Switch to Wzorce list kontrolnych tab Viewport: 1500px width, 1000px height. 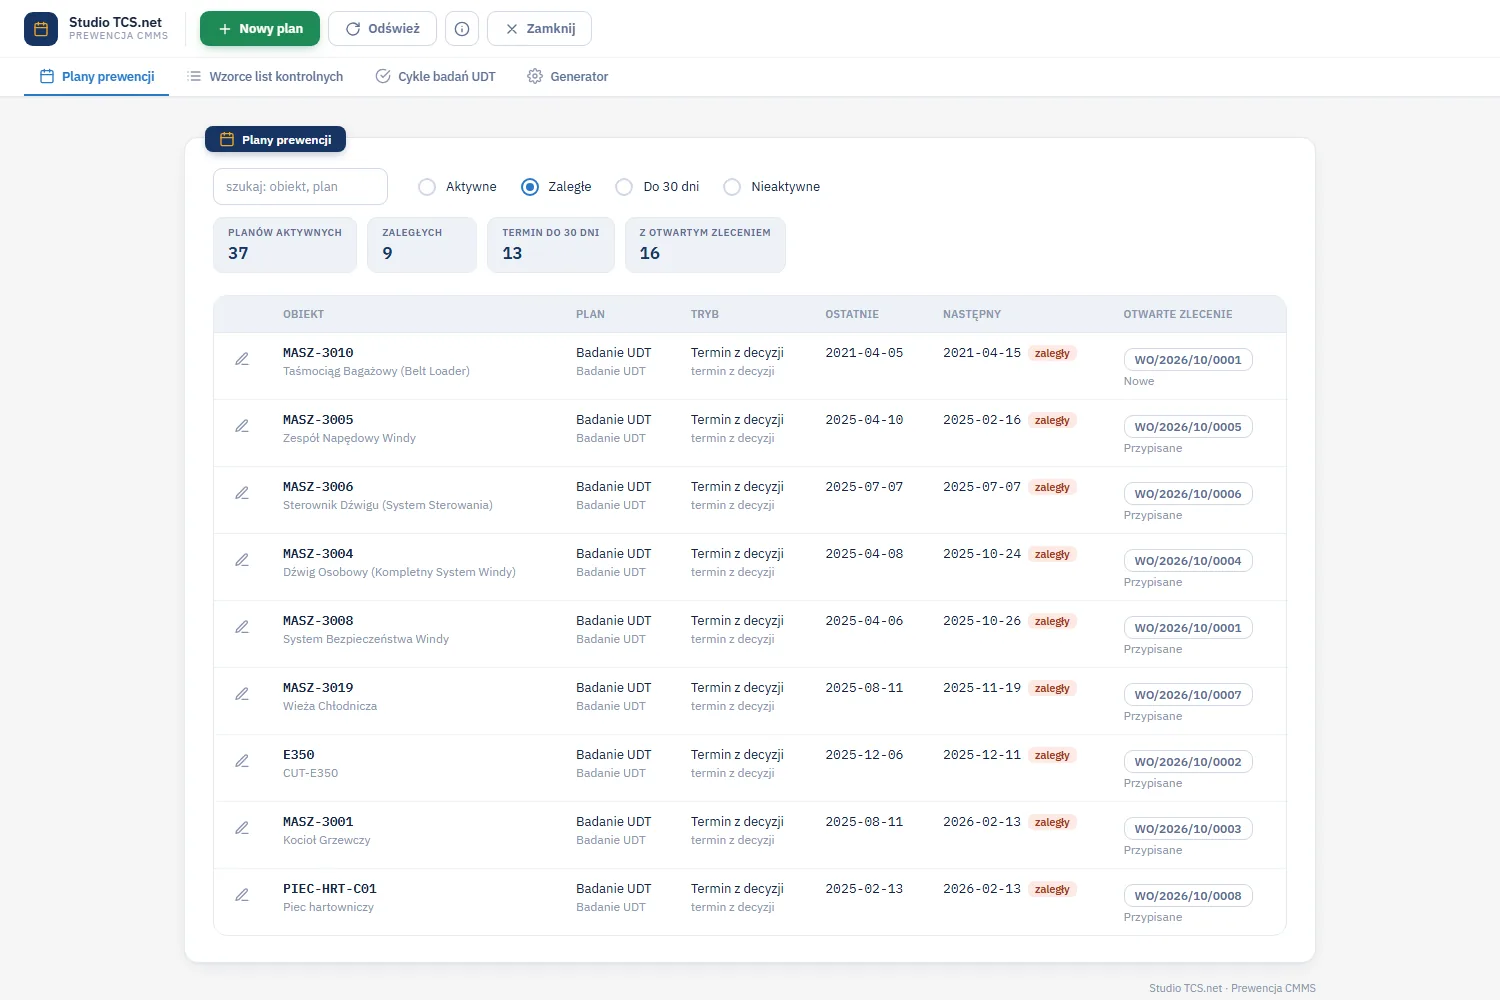pyautogui.click(x=265, y=77)
